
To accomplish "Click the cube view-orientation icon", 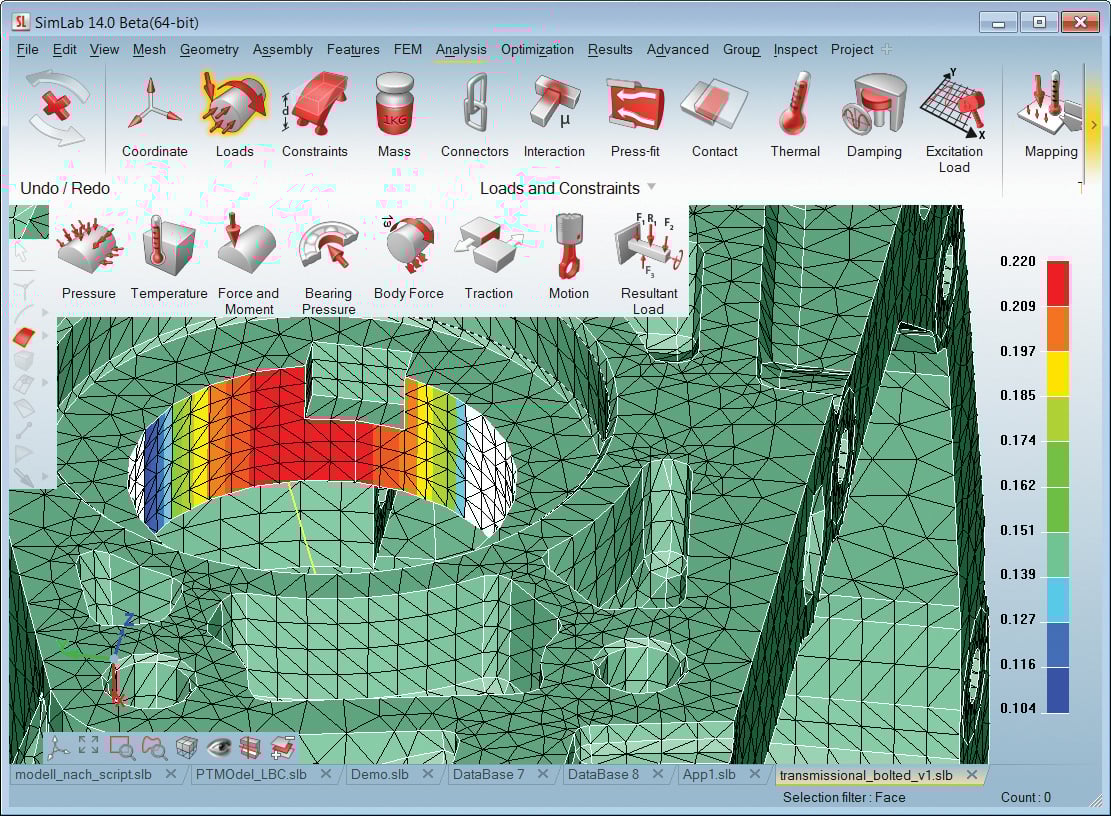I will point(186,747).
